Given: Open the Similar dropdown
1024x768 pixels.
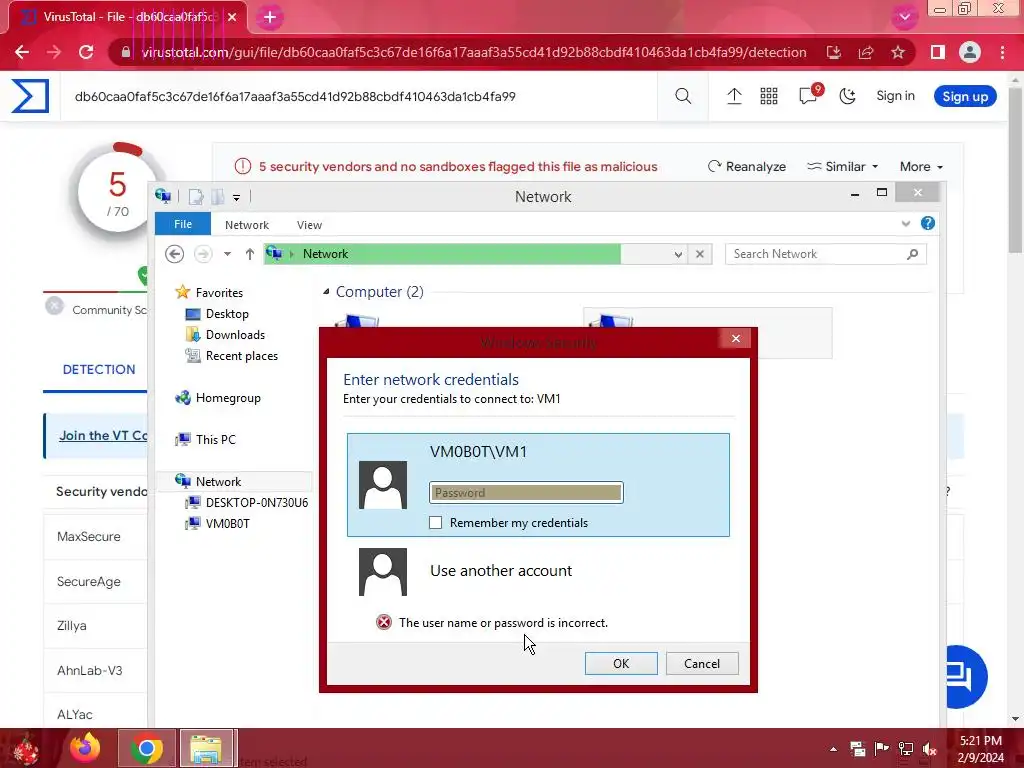Looking at the screenshot, I should tap(842, 167).
